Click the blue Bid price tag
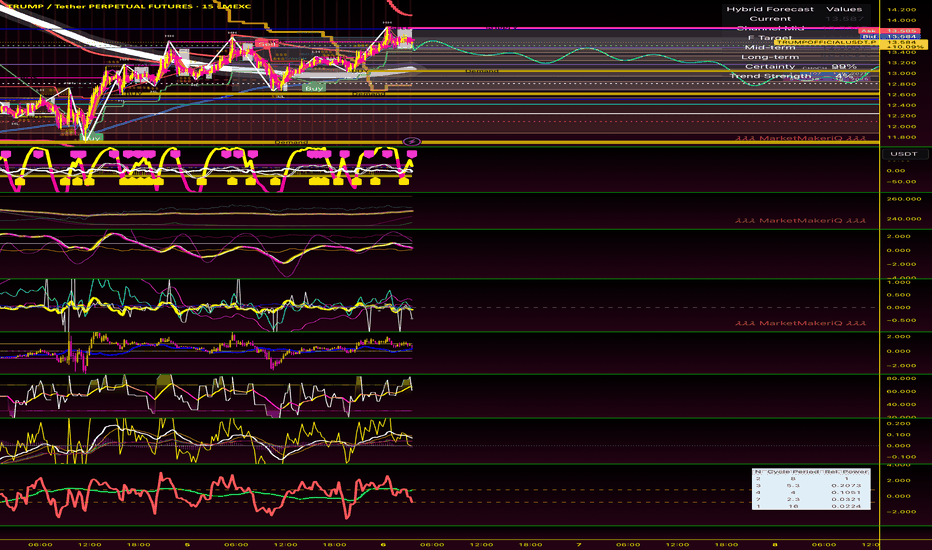This screenshot has width=932, height=550. (868, 37)
